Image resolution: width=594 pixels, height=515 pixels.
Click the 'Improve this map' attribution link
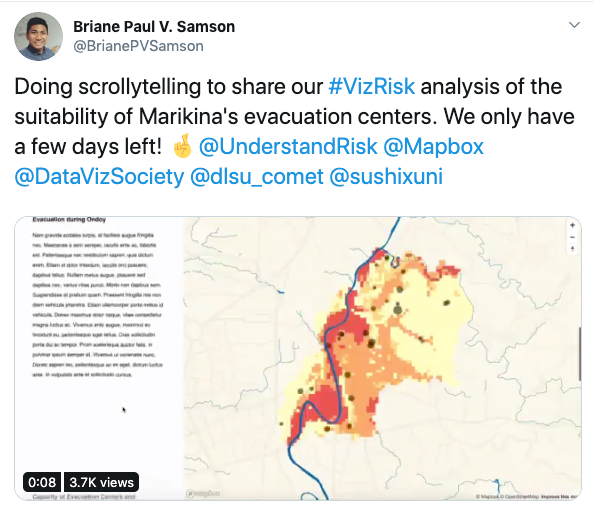point(560,496)
